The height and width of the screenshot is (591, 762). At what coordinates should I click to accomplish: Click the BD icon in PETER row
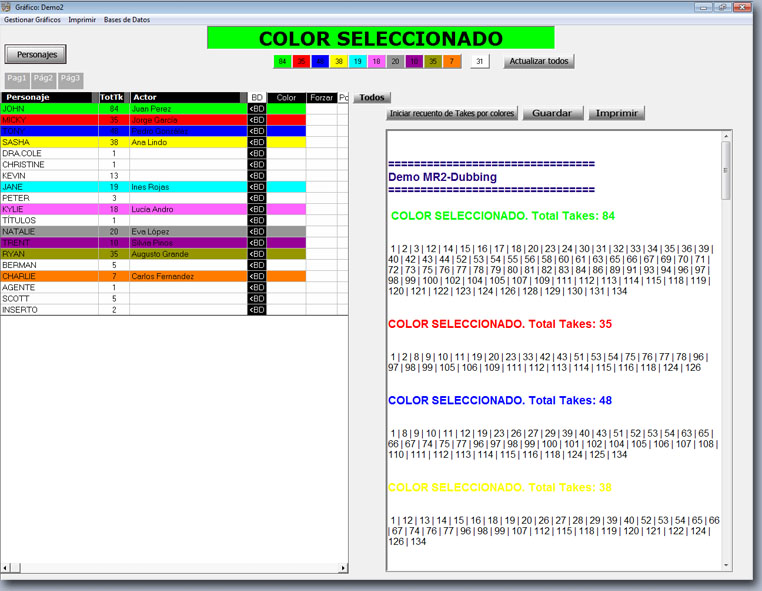click(x=257, y=198)
